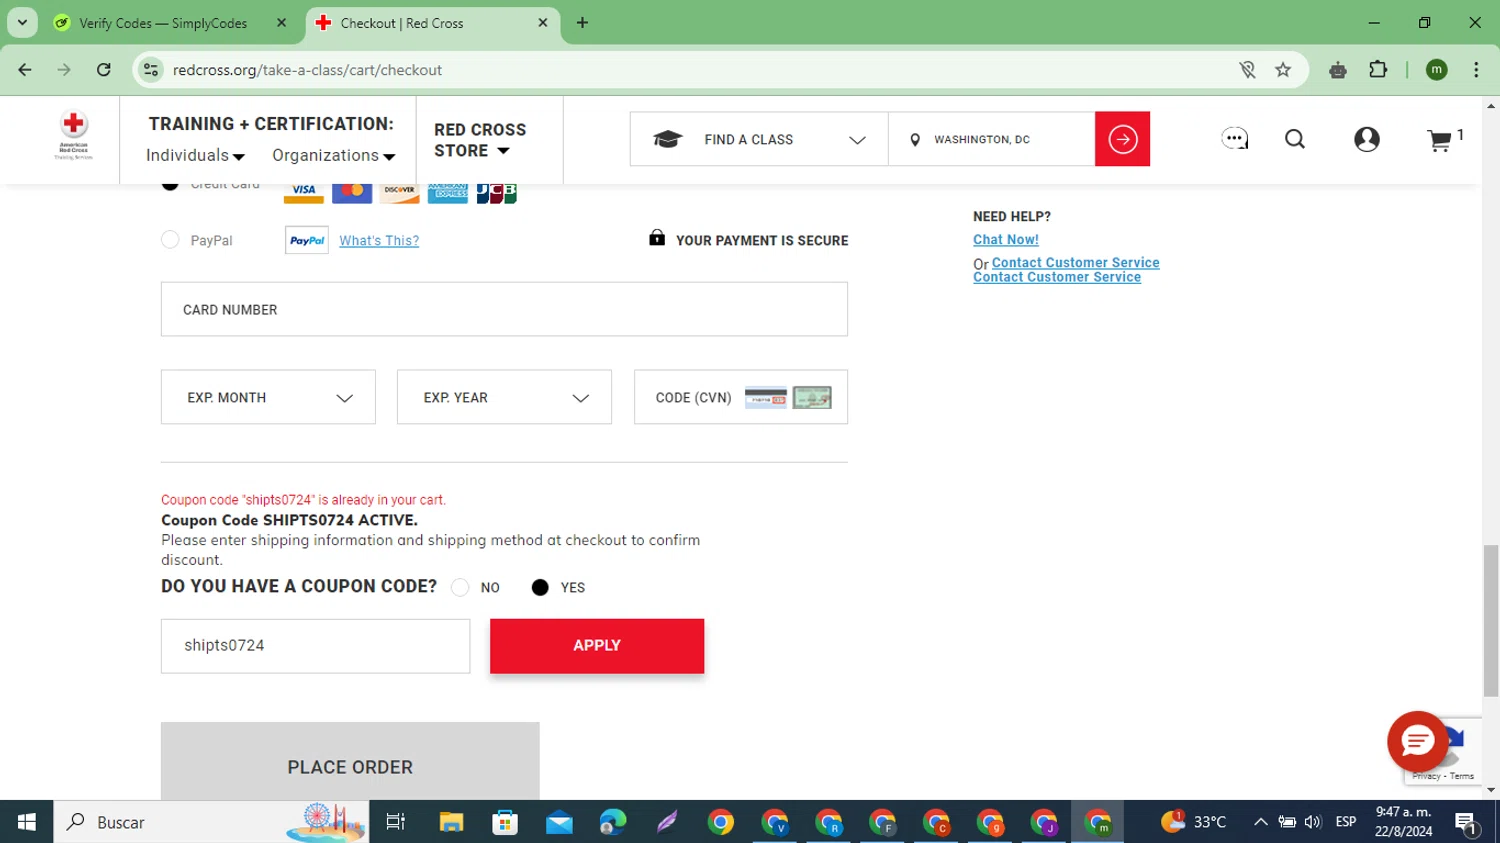Open Task View on taskbar
Image resolution: width=1500 pixels, height=843 pixels.
point(396,822)
